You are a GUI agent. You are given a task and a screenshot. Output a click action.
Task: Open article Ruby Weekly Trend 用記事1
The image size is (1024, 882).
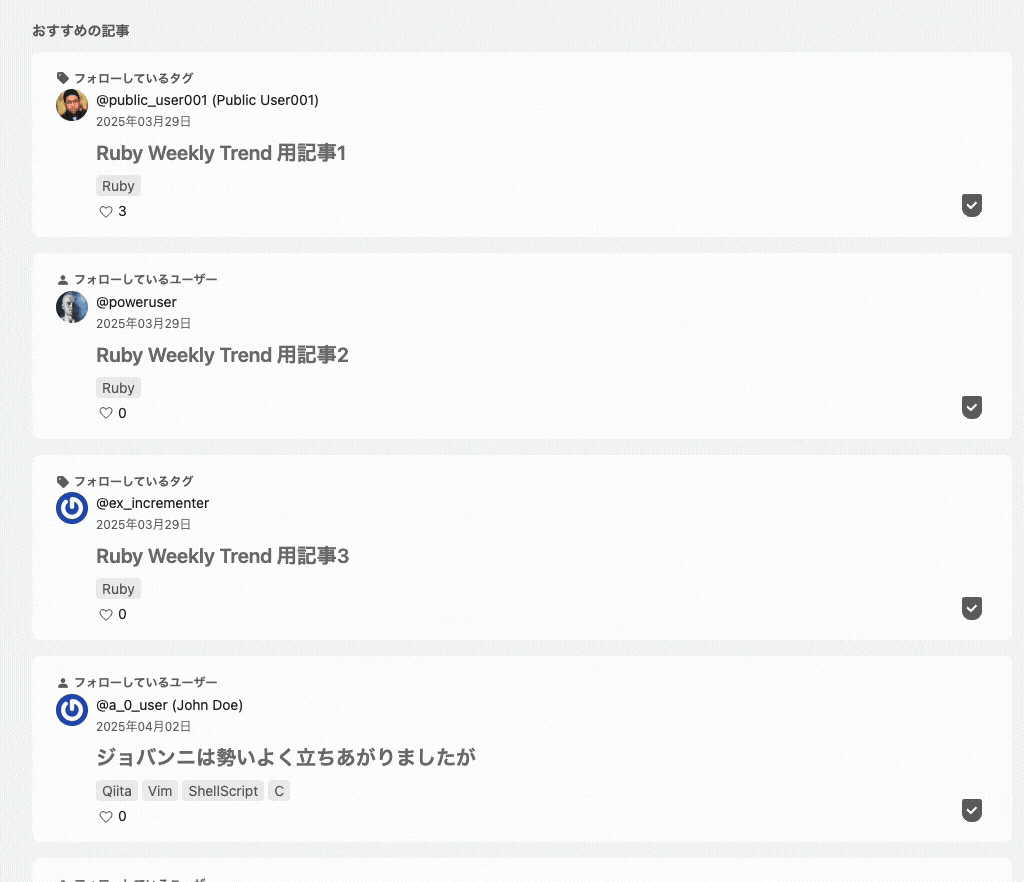click(x=221, y=153)
